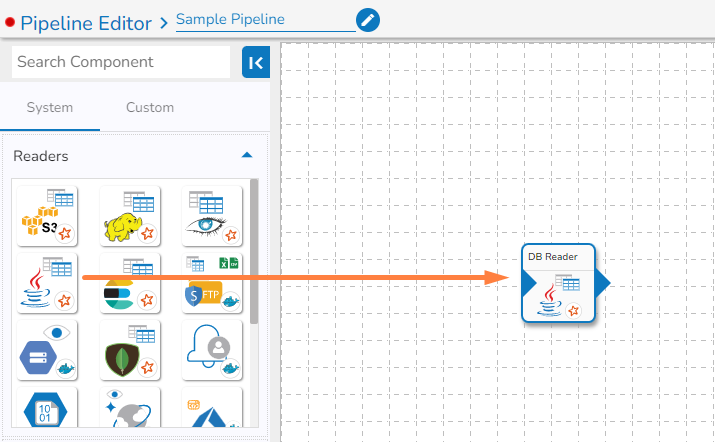Select the bell user notification component
The width and height of the screenshot is (715, 442).
(x=212, y=350)
